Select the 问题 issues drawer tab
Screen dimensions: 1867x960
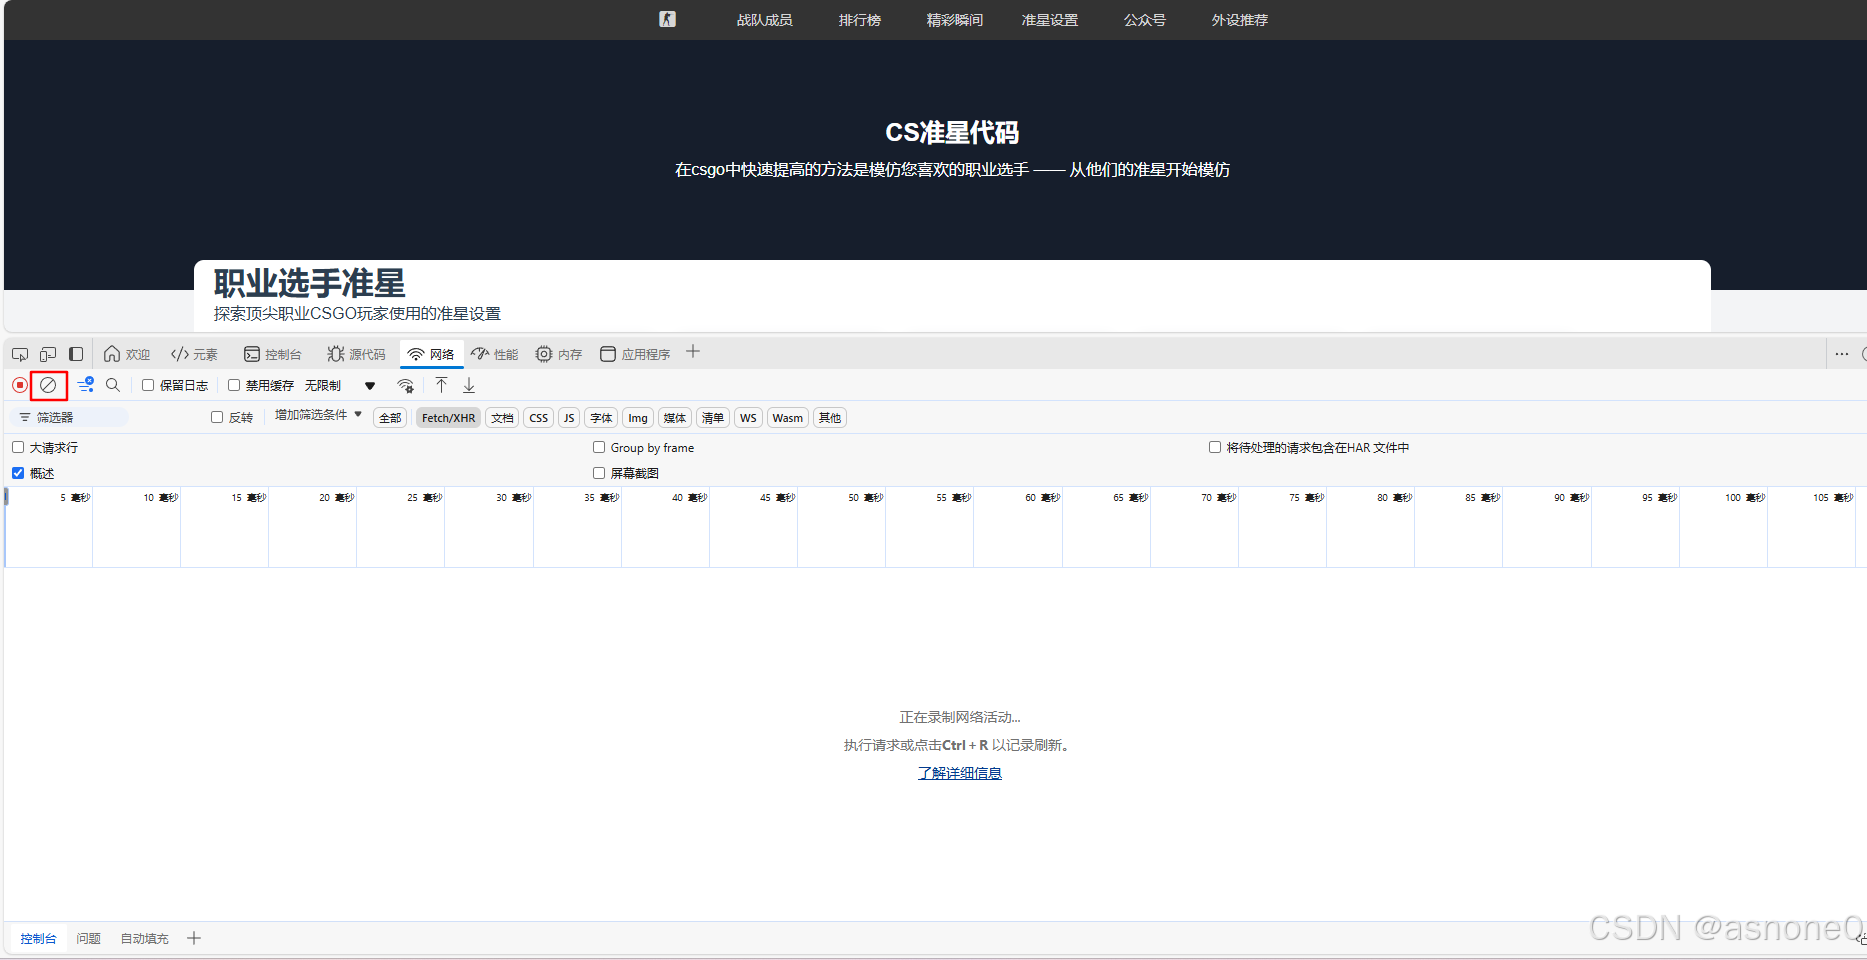point(89,938)
